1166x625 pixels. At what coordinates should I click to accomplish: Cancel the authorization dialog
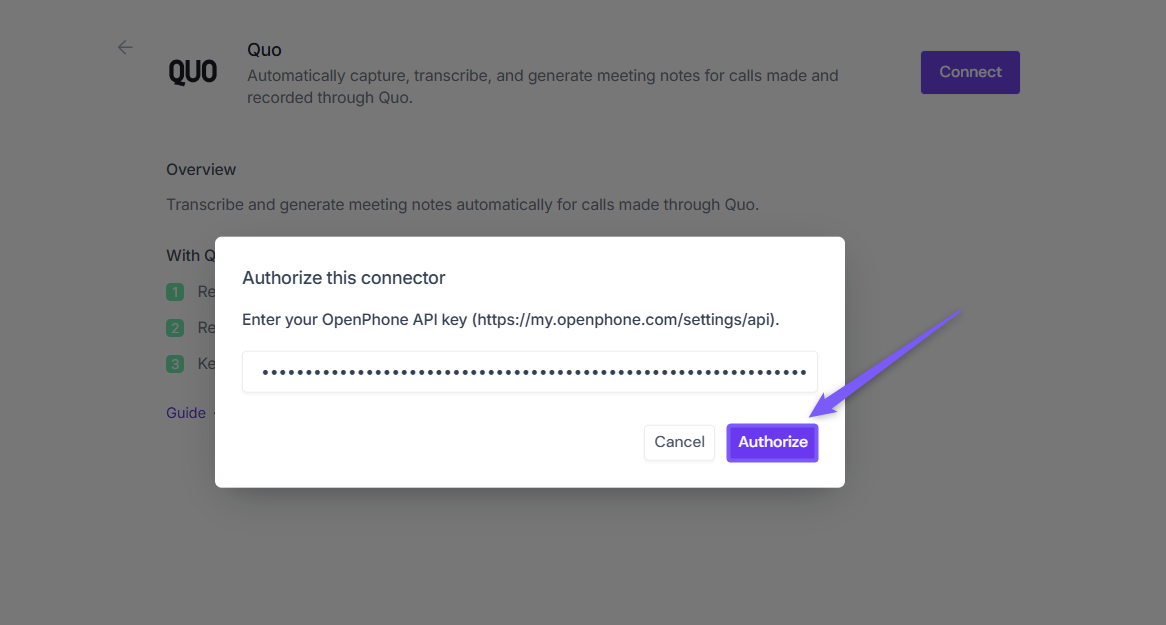[680, 442]
